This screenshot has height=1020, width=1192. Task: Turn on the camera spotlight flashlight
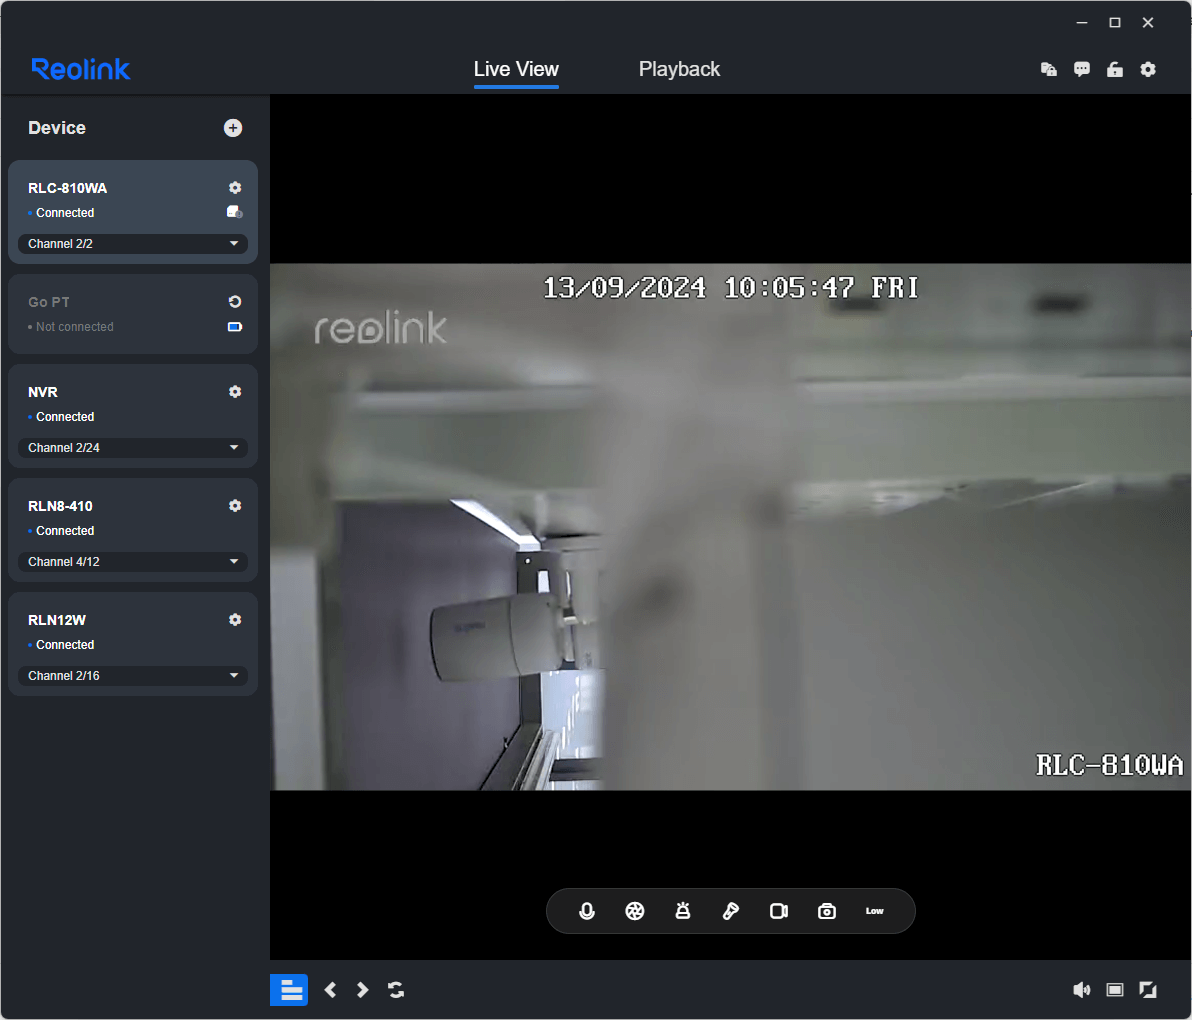click(731, 911)
